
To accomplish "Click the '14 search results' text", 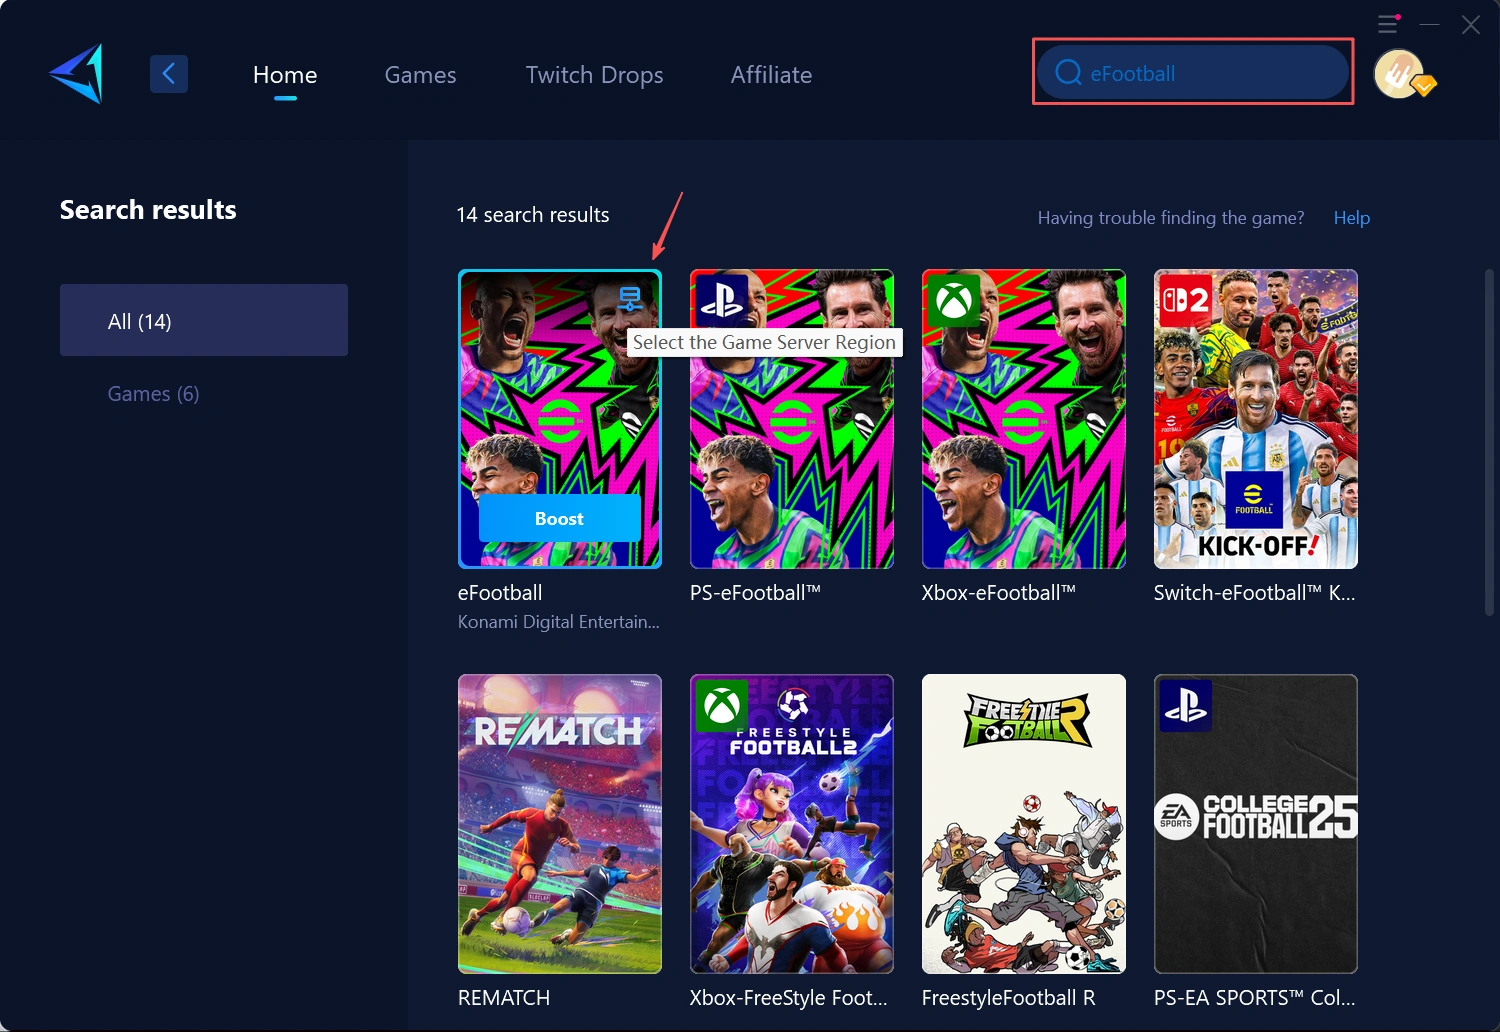I will pyautogui.click(x=533, y=215).
